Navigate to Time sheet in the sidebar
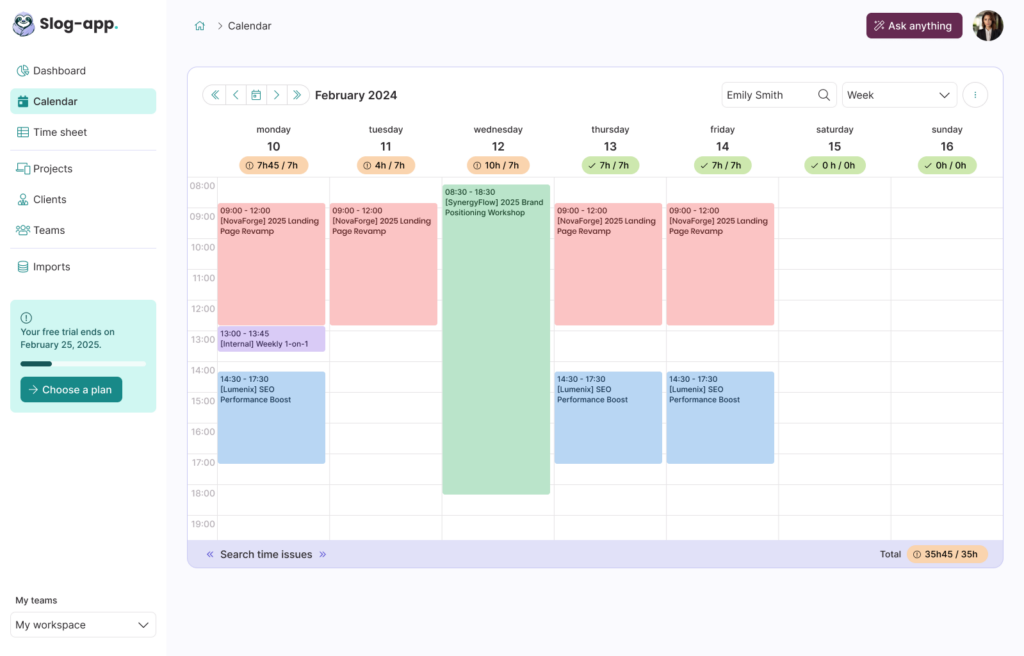1024x656 pixels. (x=60, y=132)
